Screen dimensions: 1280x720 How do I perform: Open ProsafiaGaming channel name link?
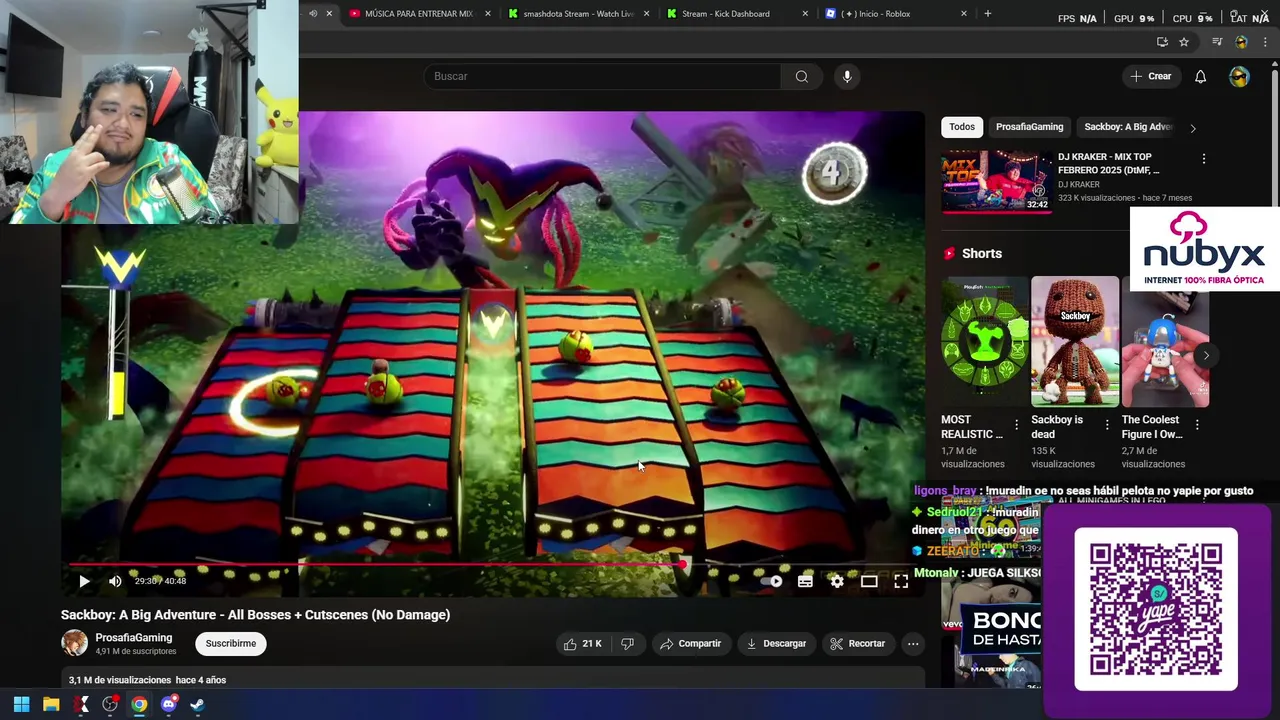134,638
